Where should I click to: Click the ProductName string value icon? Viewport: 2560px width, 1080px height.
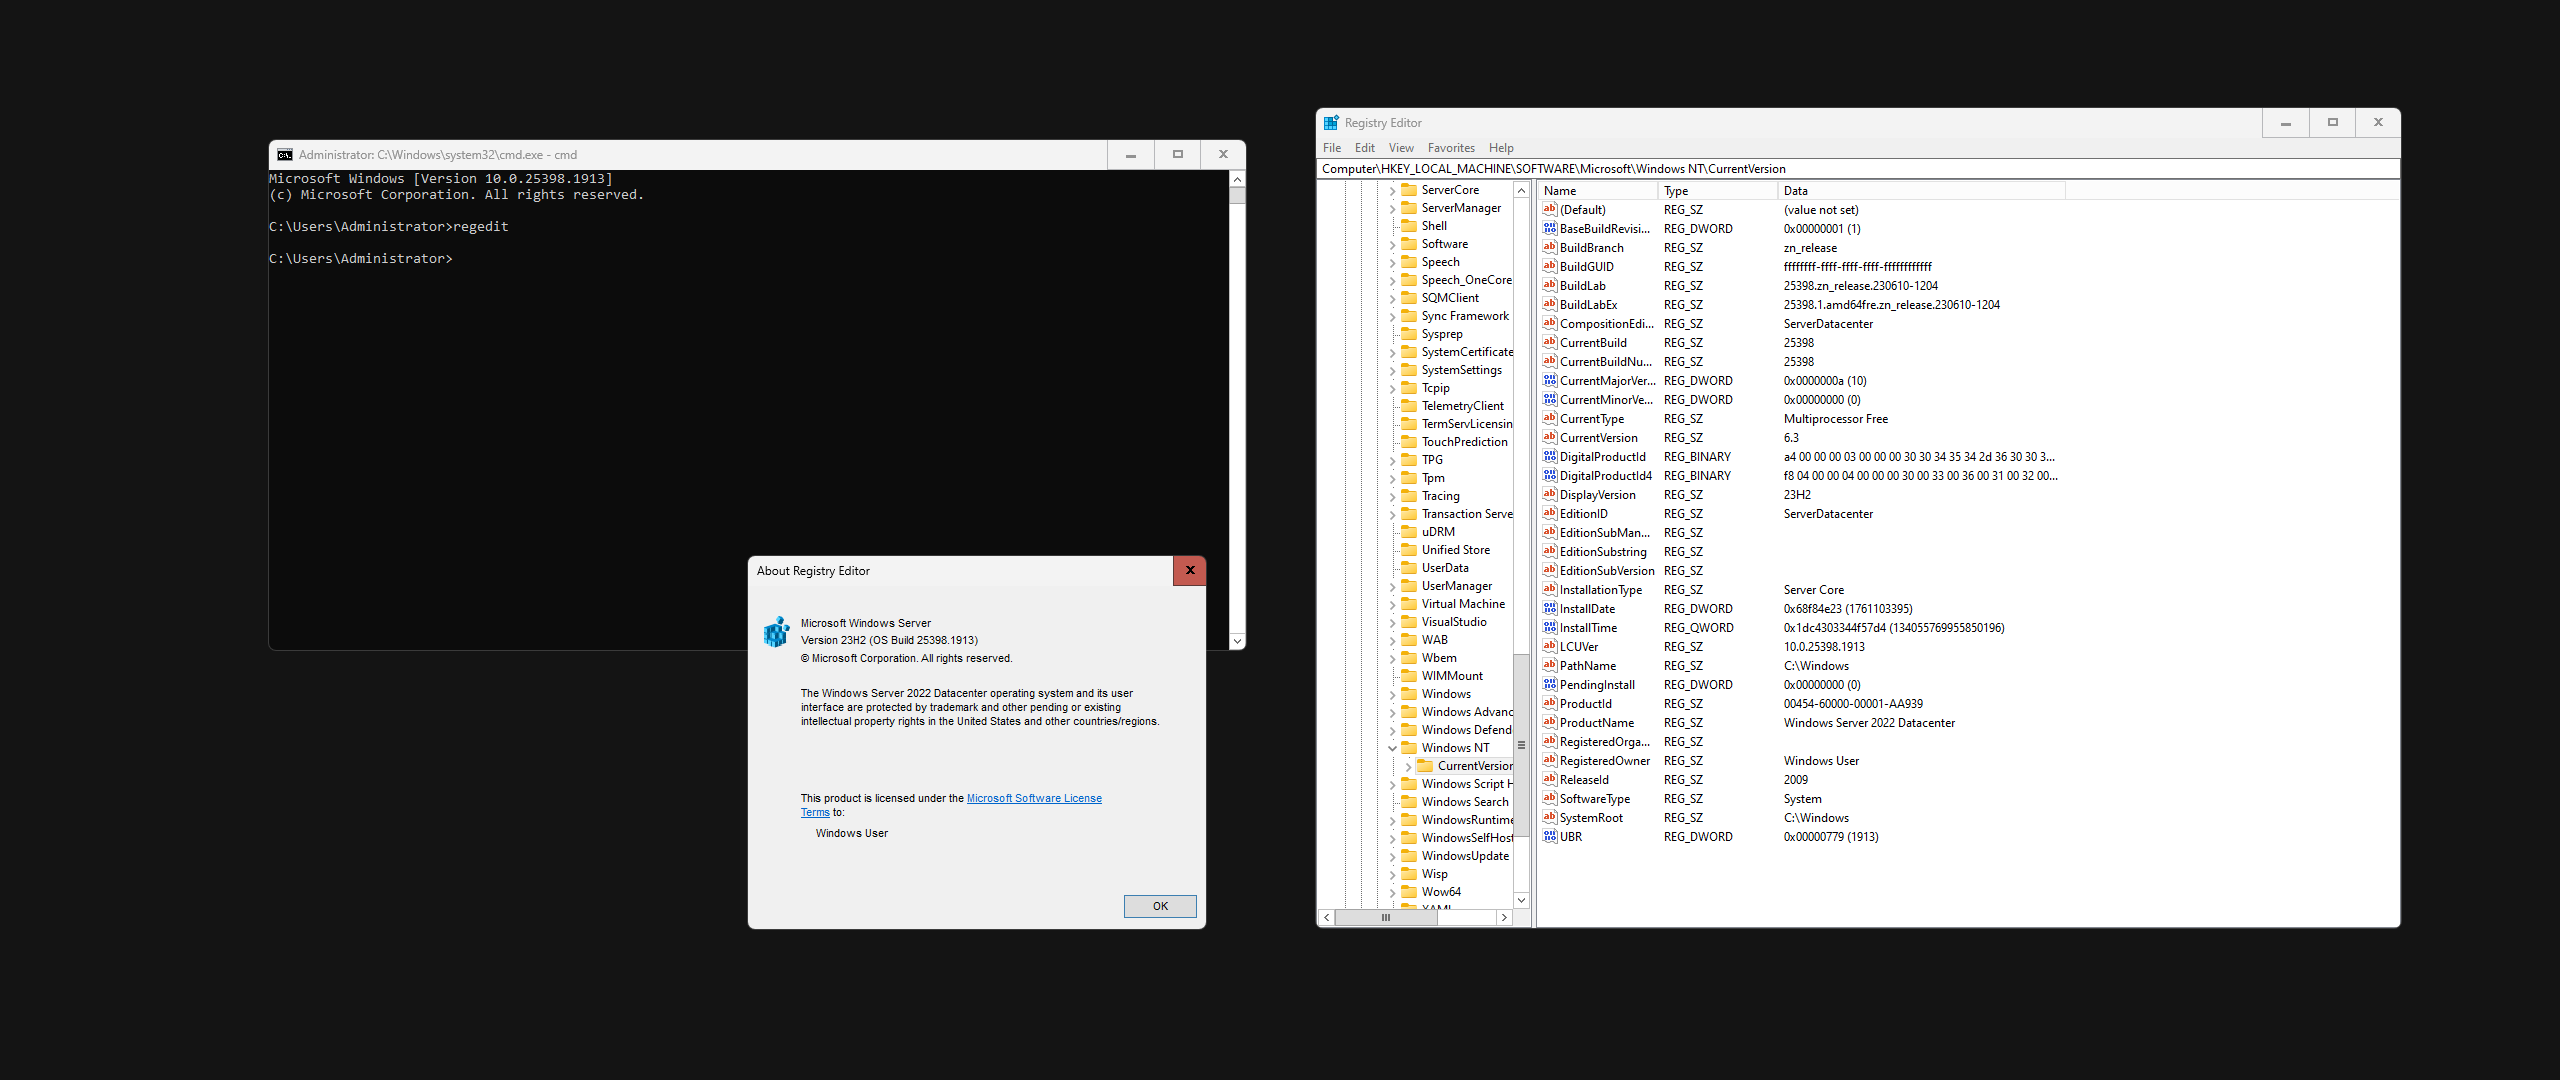point(1549,723)
